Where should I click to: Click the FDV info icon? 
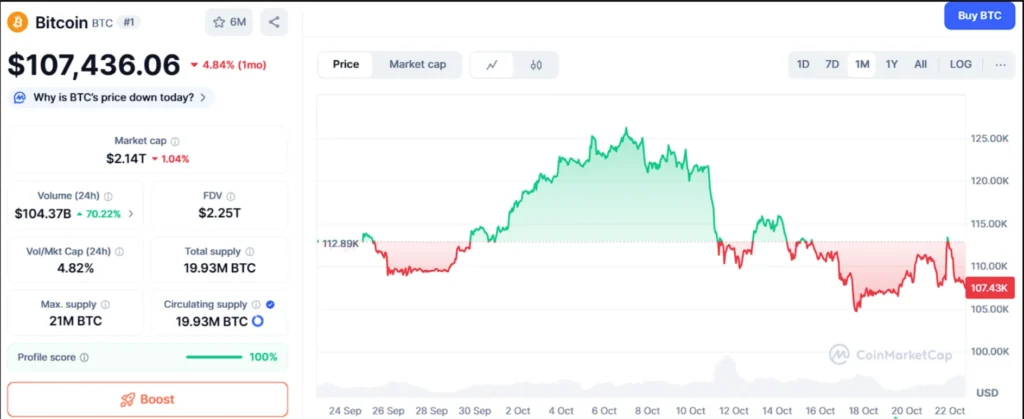(x=233, y=197)
